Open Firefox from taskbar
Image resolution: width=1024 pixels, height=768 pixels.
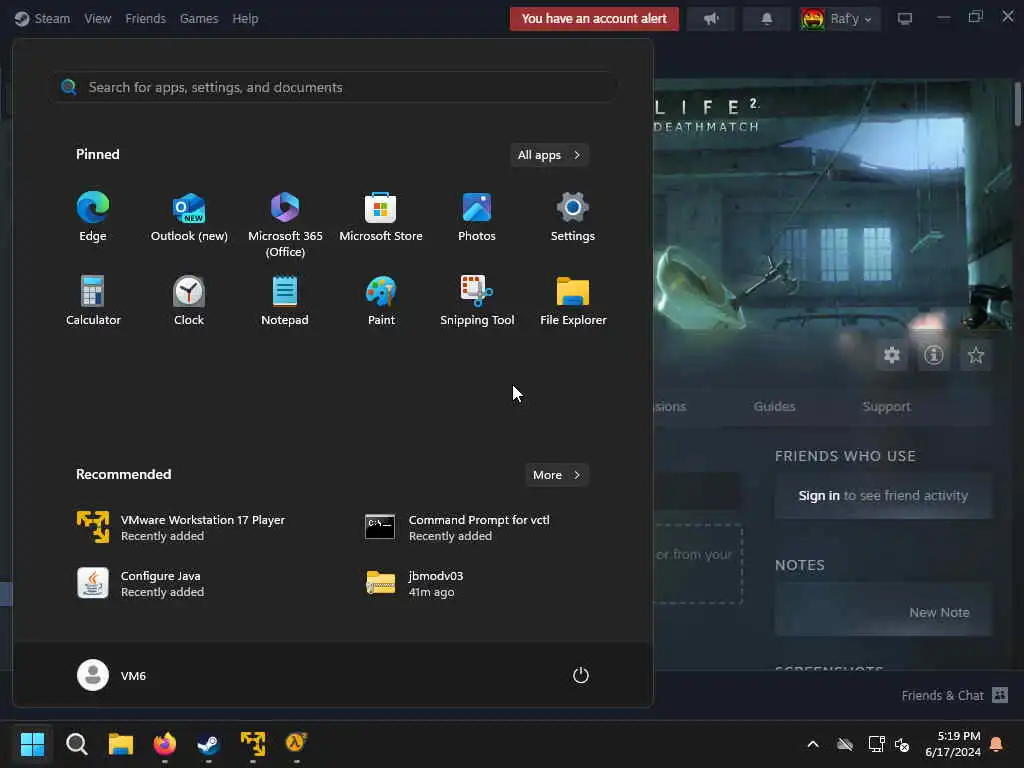(x=165, y=743)
